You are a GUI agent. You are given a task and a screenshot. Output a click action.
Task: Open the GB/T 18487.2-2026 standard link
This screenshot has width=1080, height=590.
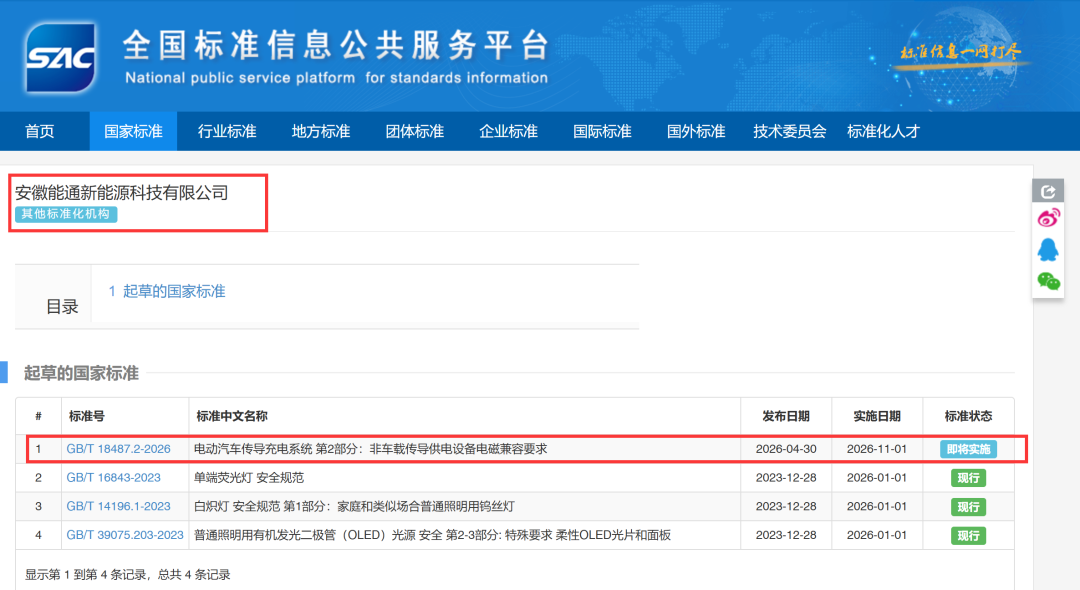[118, 449]
